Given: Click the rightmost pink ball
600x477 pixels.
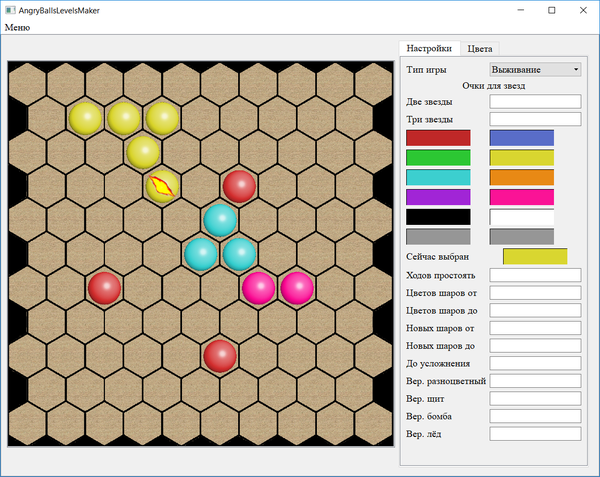Looking at the screenshot, I should coord(297,288).
